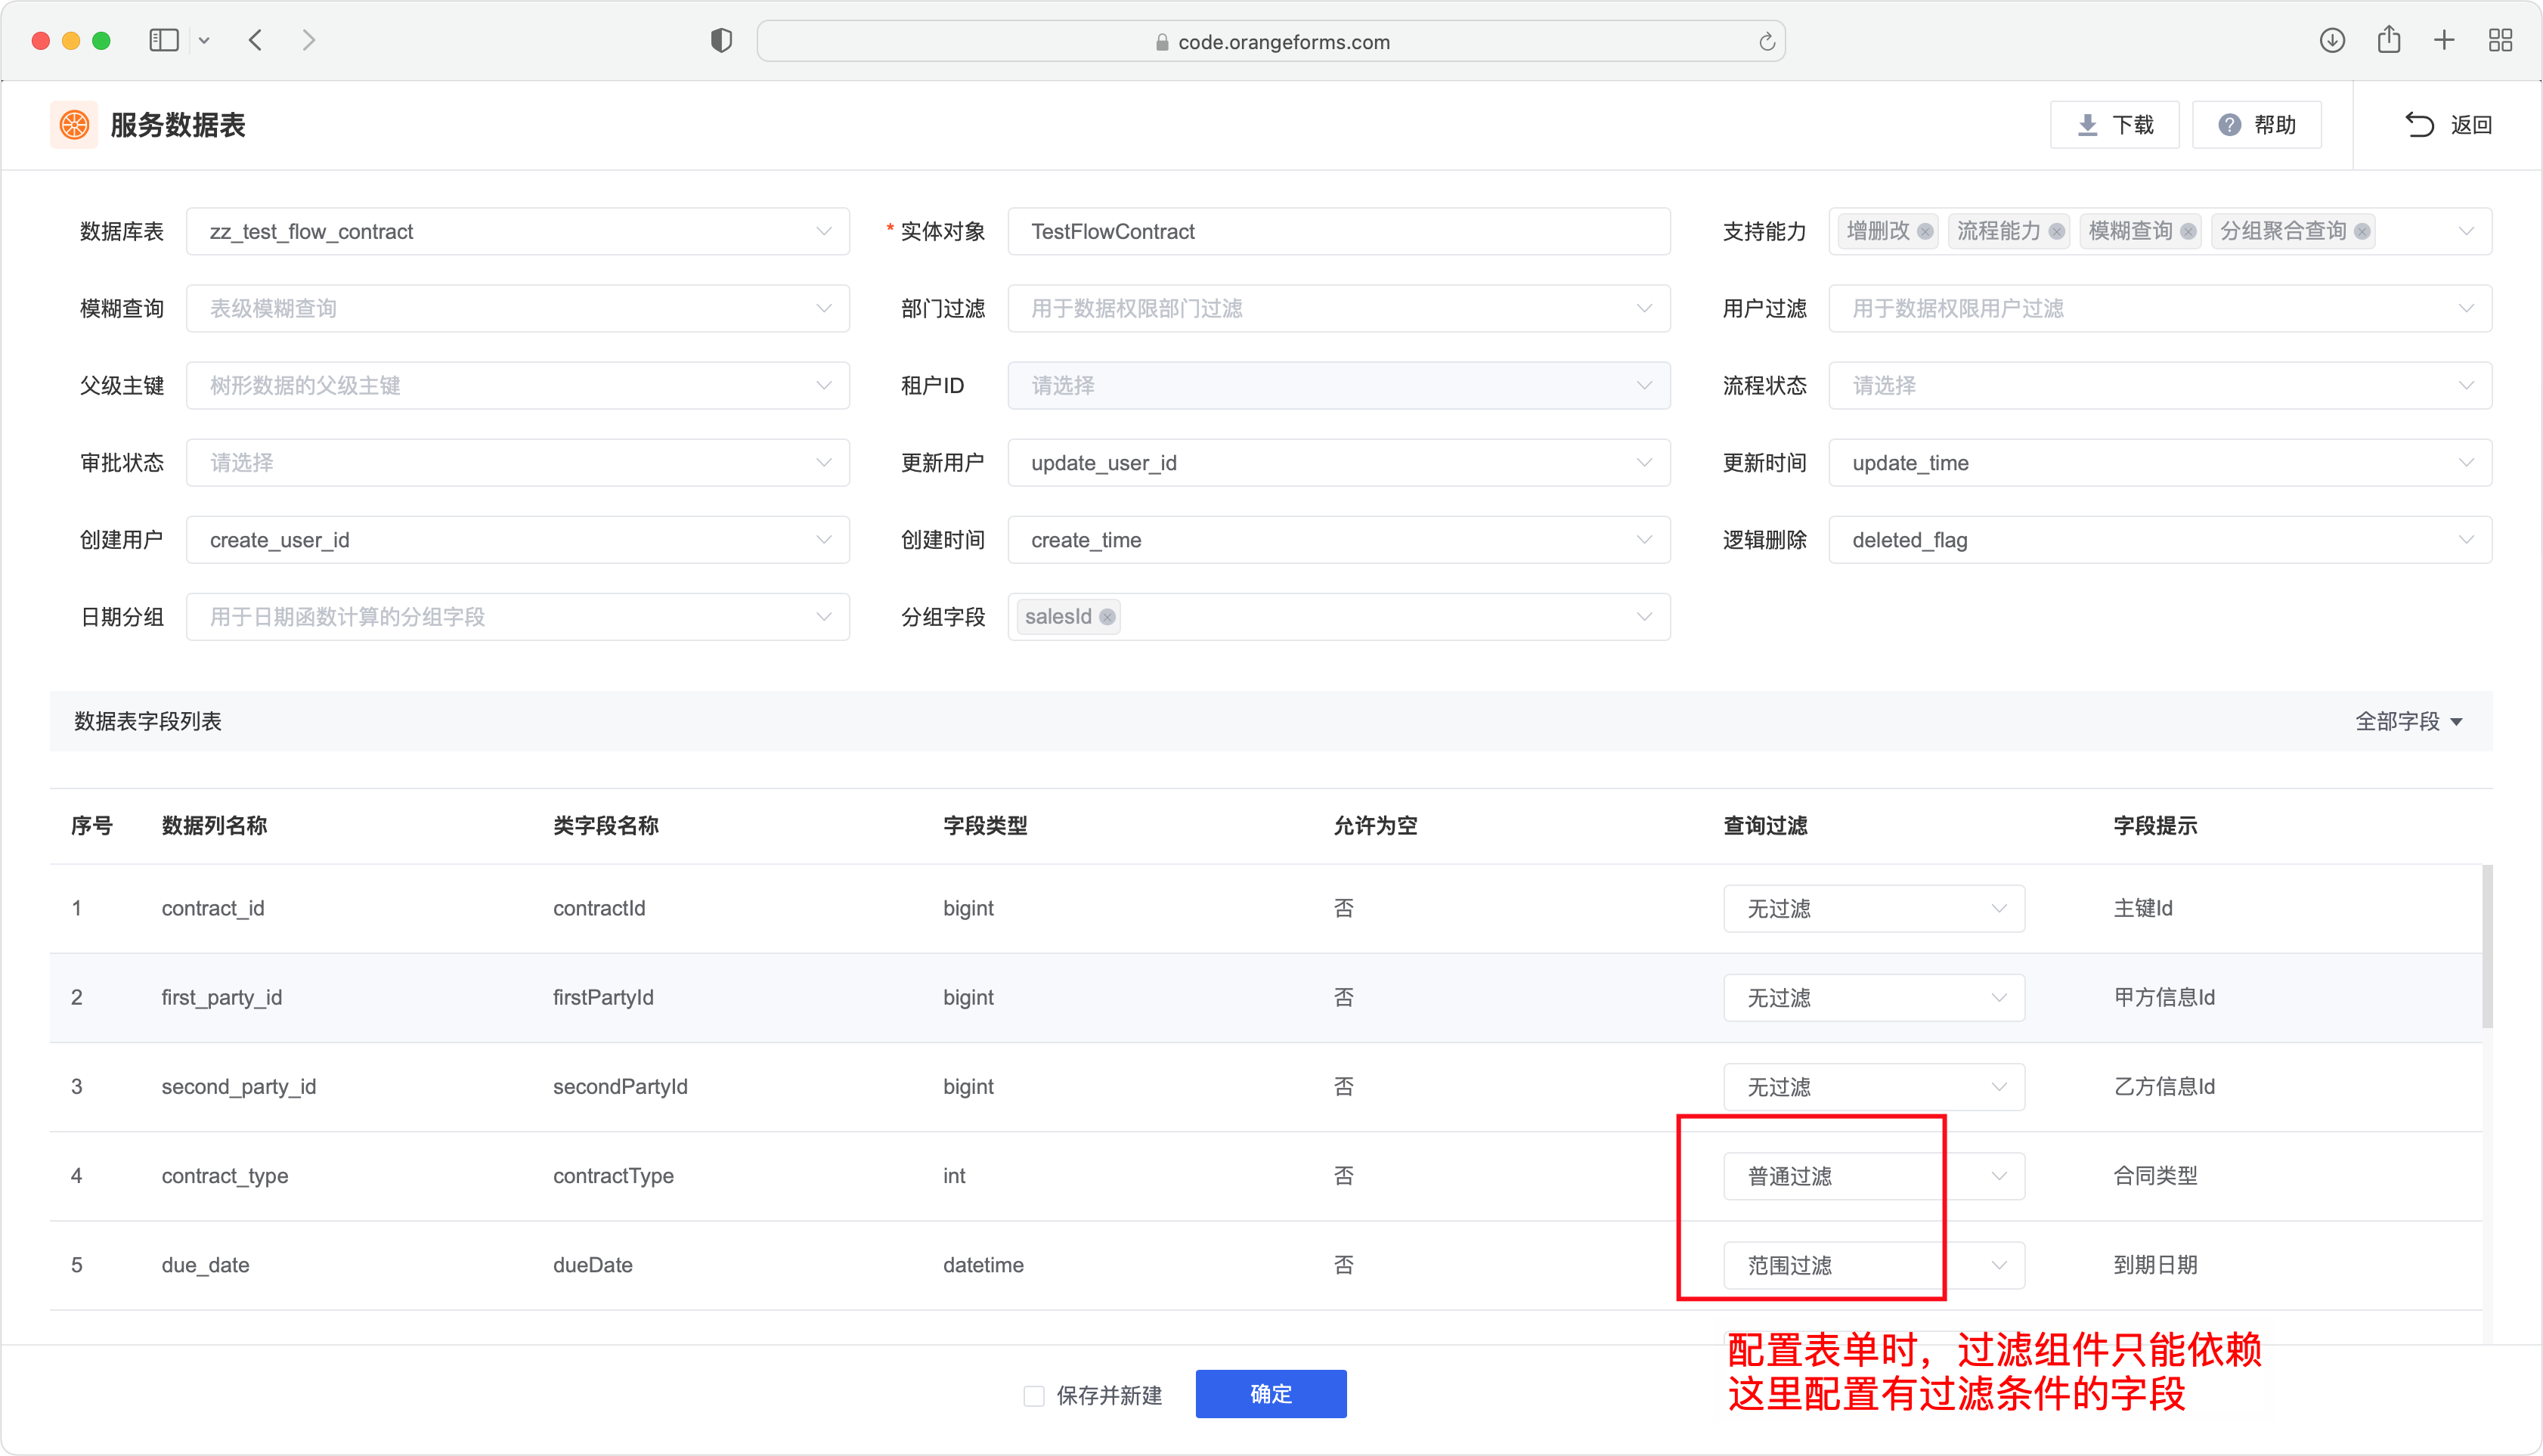Open the Safari downloads icon
Viewport: 2543px width, 1456px height.
click(2332, 40)
